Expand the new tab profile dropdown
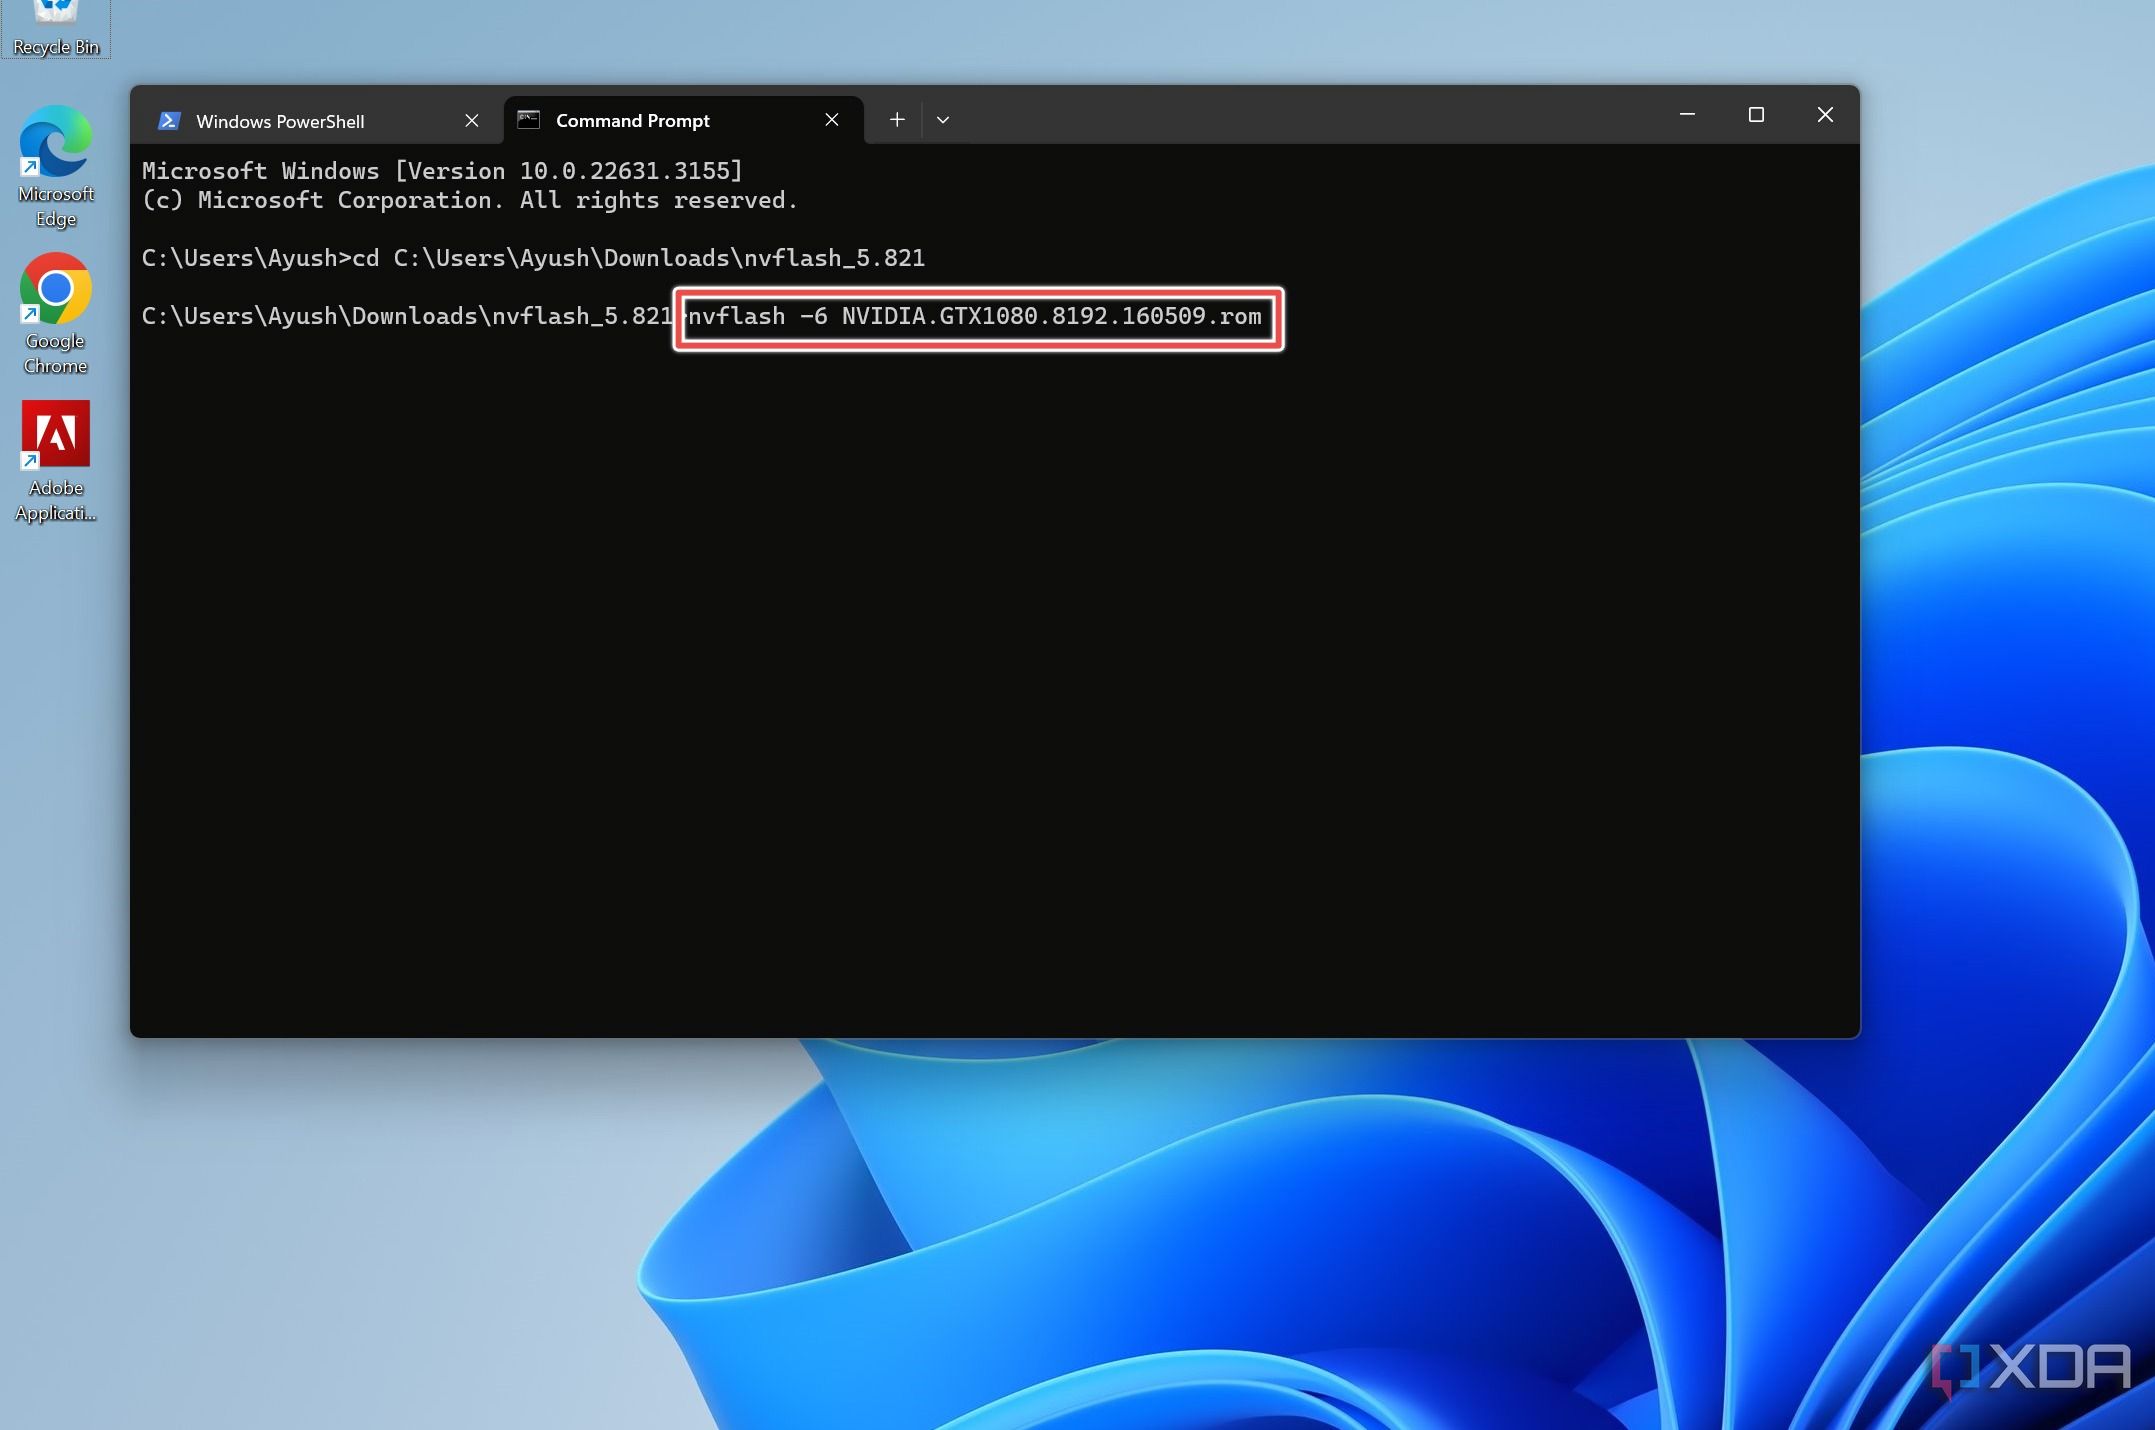 point(943,120)
